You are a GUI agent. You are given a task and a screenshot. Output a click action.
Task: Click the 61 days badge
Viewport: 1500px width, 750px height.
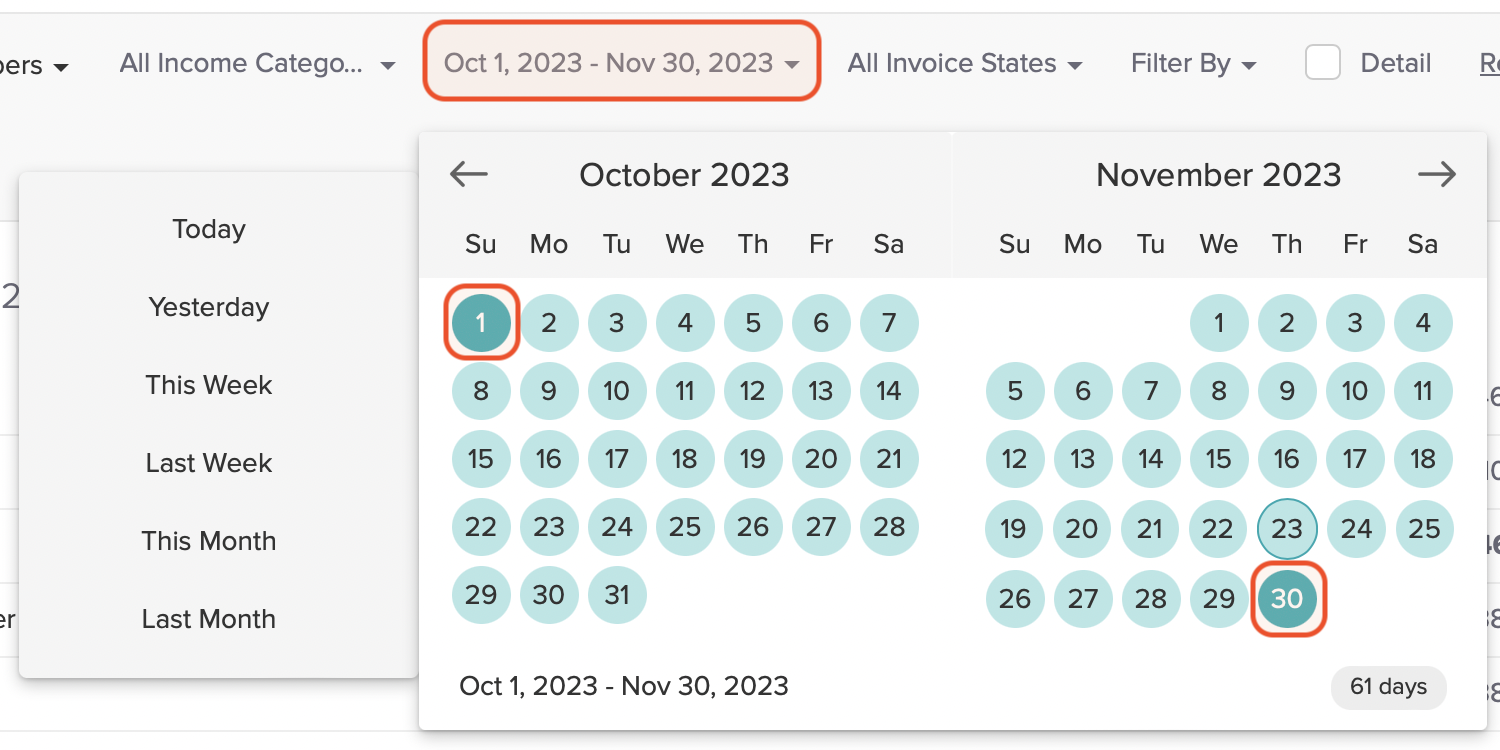[x=1388, y=687]
